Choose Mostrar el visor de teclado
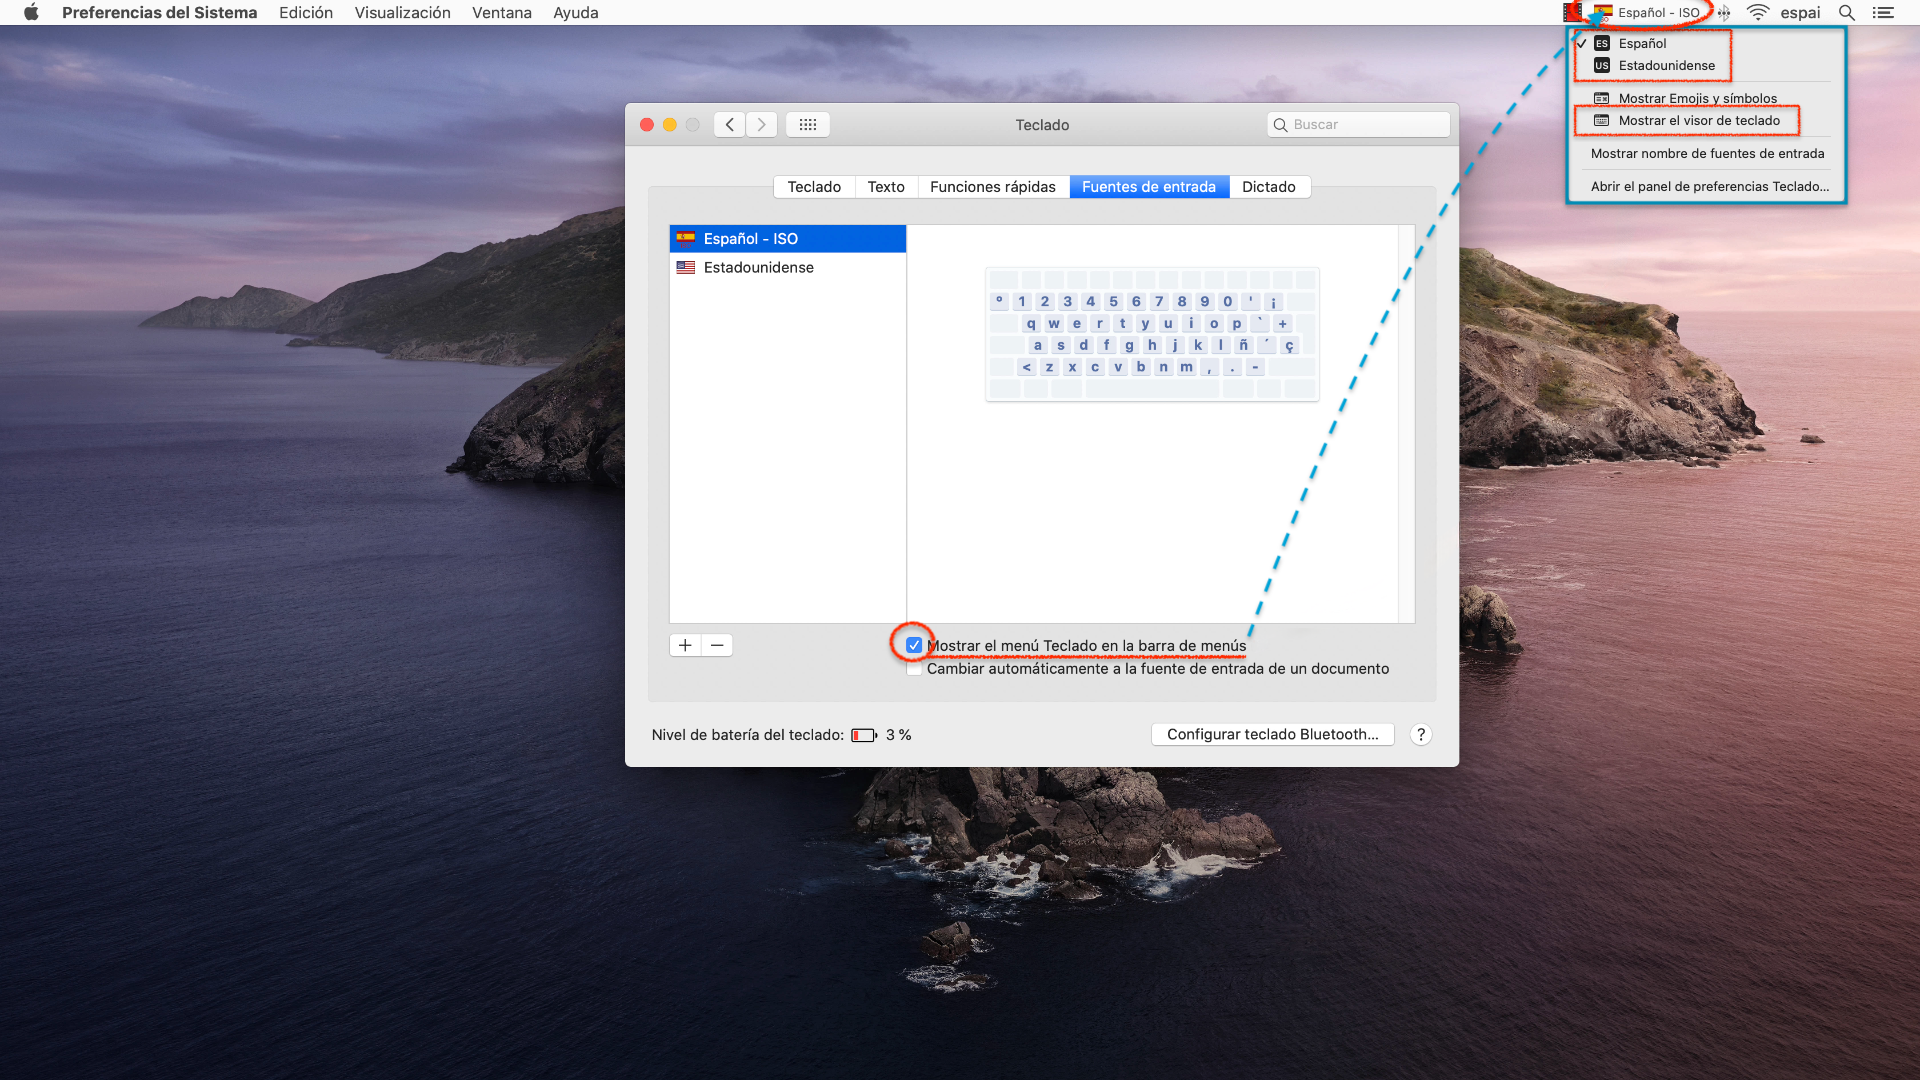The height and width of the screenshot is (1080, 1920). pyautogui.click(x=1698, y=121)
